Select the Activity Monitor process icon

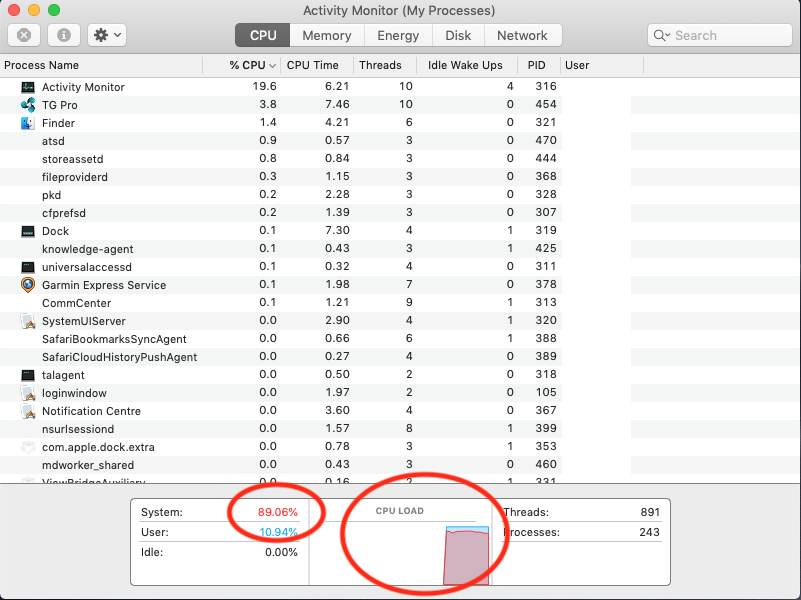(x=28, y=87)
